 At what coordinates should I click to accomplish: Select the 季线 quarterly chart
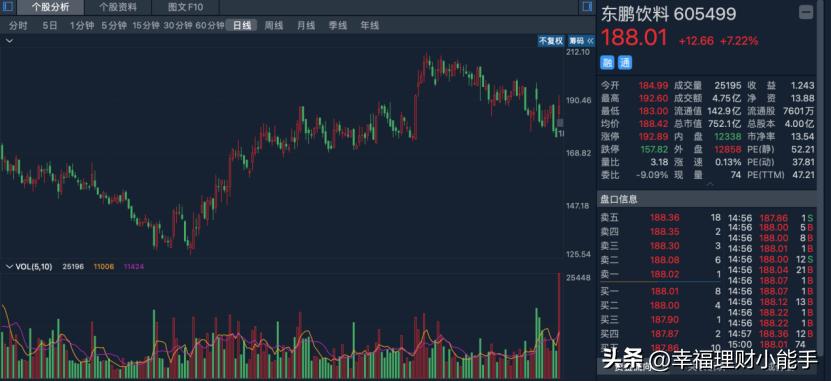(338, 25)
